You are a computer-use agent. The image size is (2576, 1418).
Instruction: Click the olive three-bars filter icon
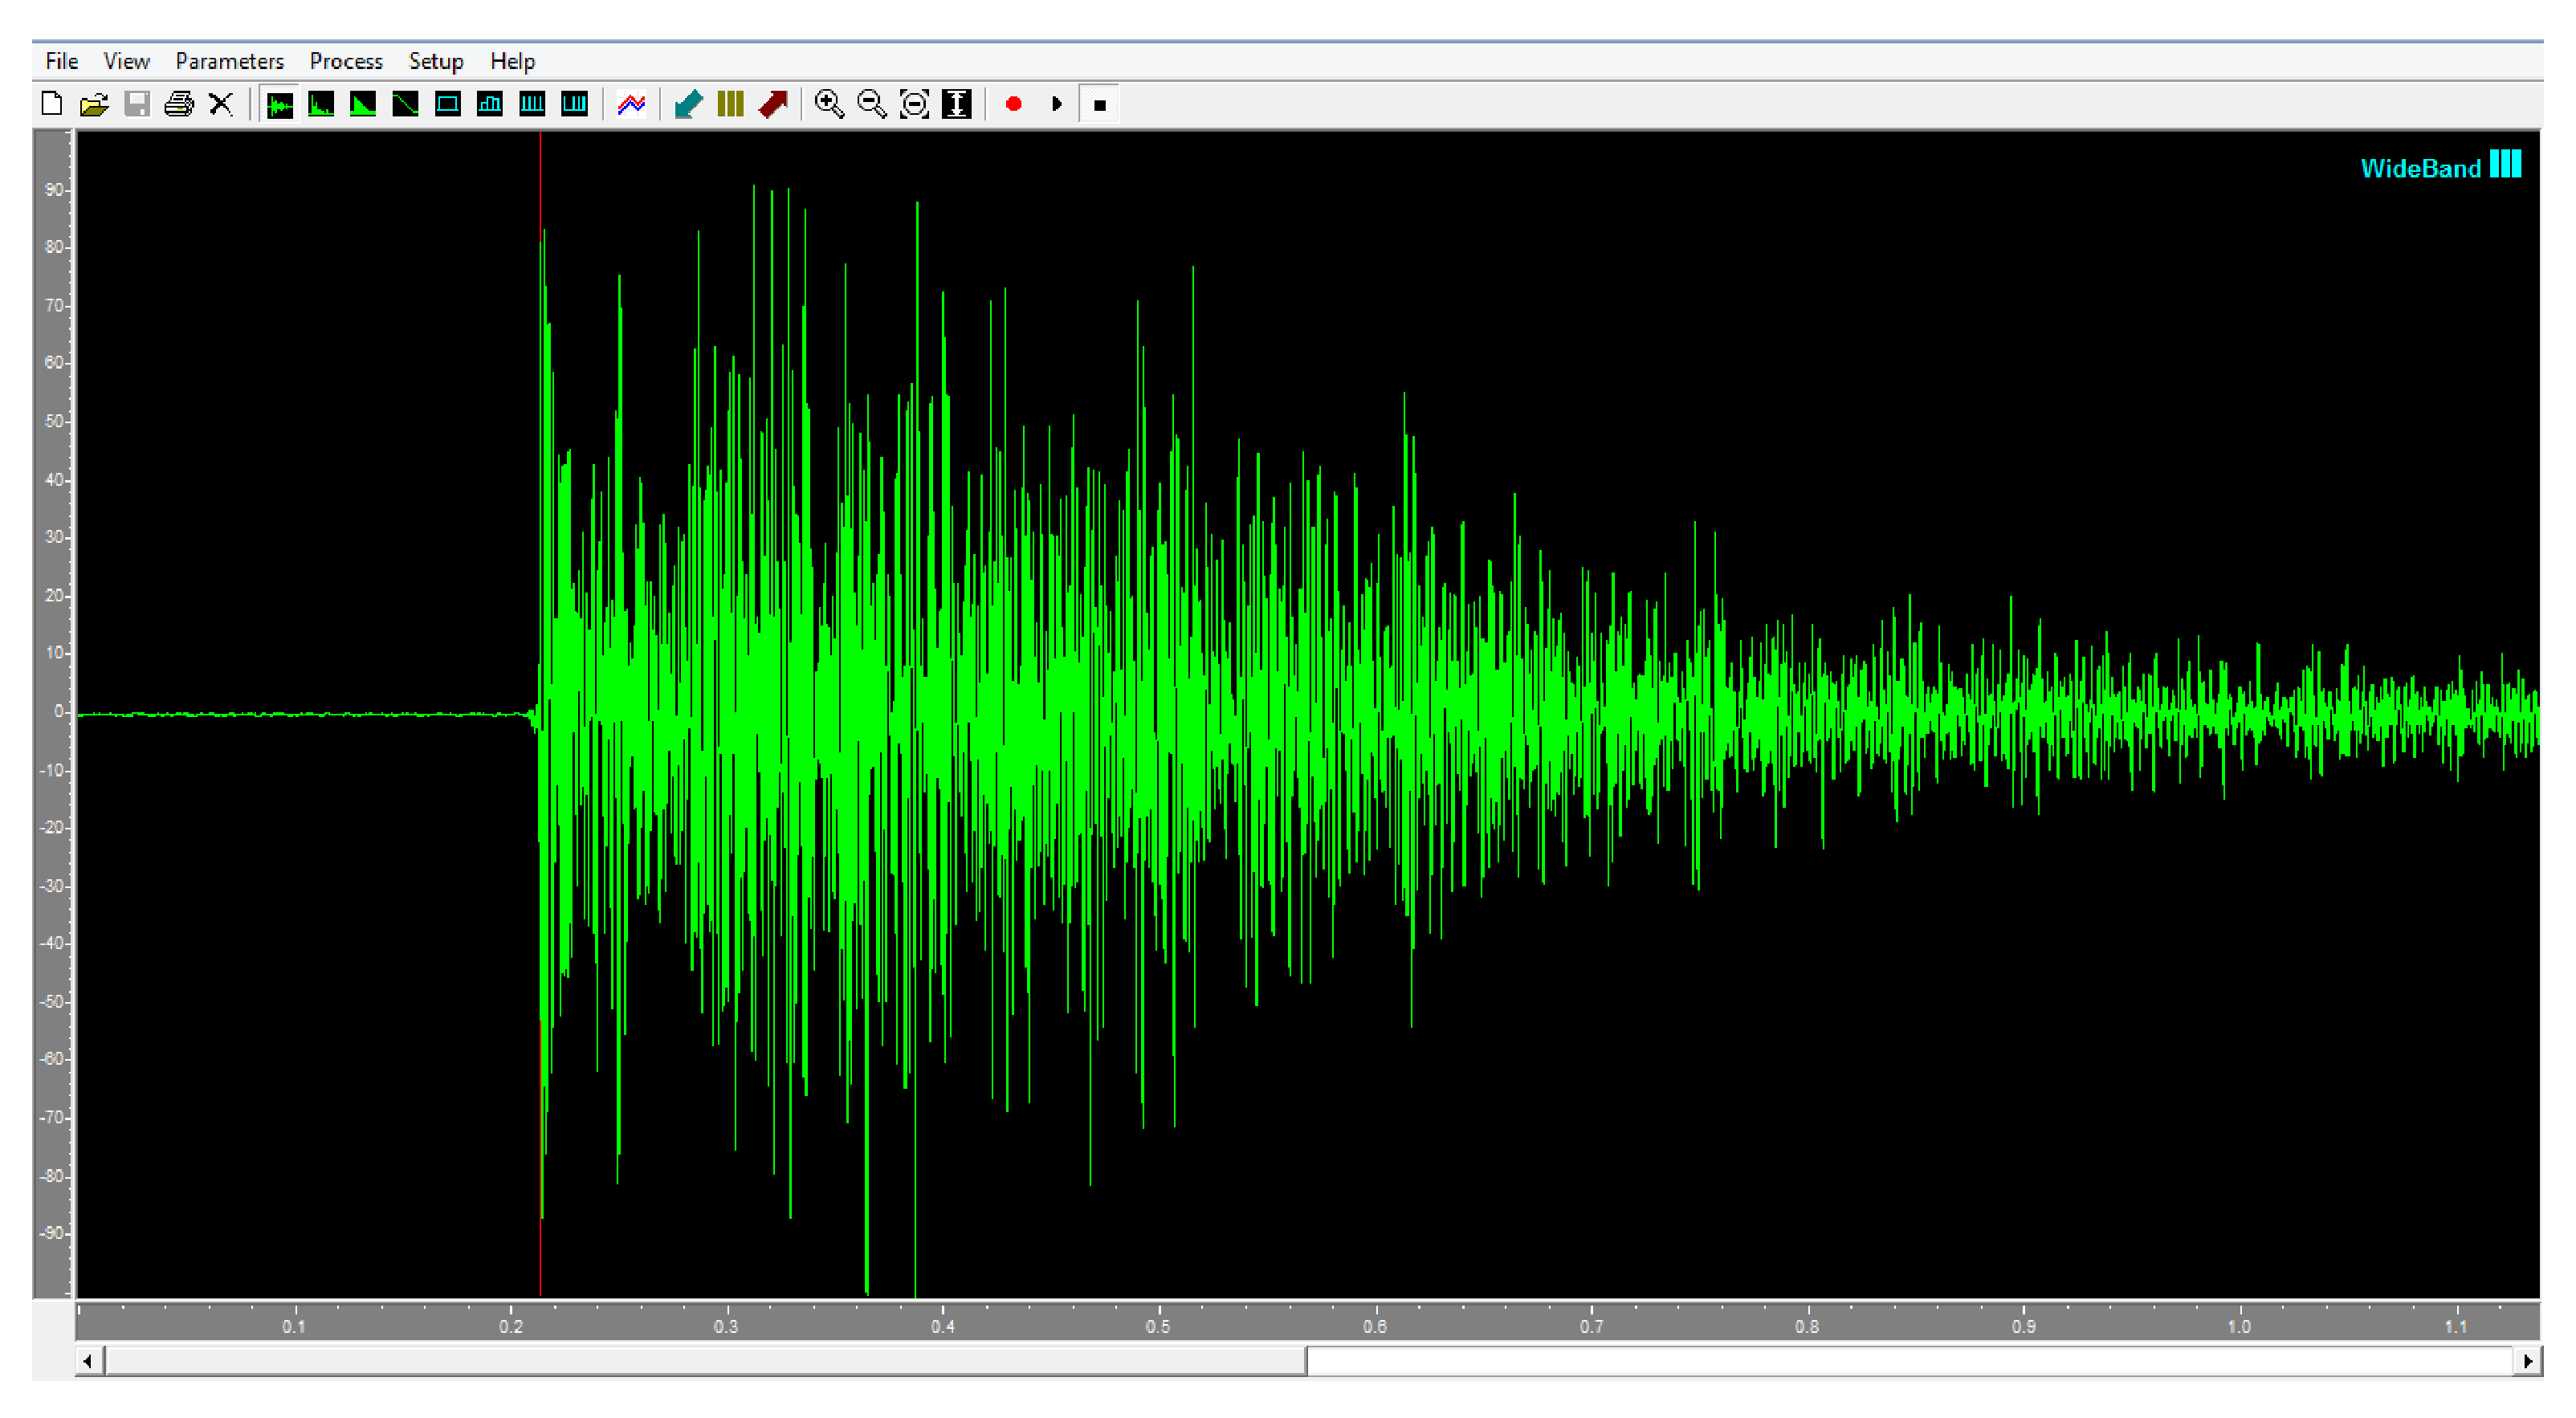(730, 104)
